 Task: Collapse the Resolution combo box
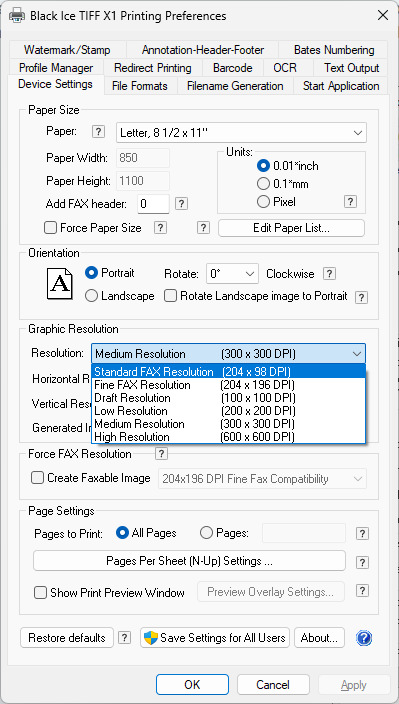[228, 354]
